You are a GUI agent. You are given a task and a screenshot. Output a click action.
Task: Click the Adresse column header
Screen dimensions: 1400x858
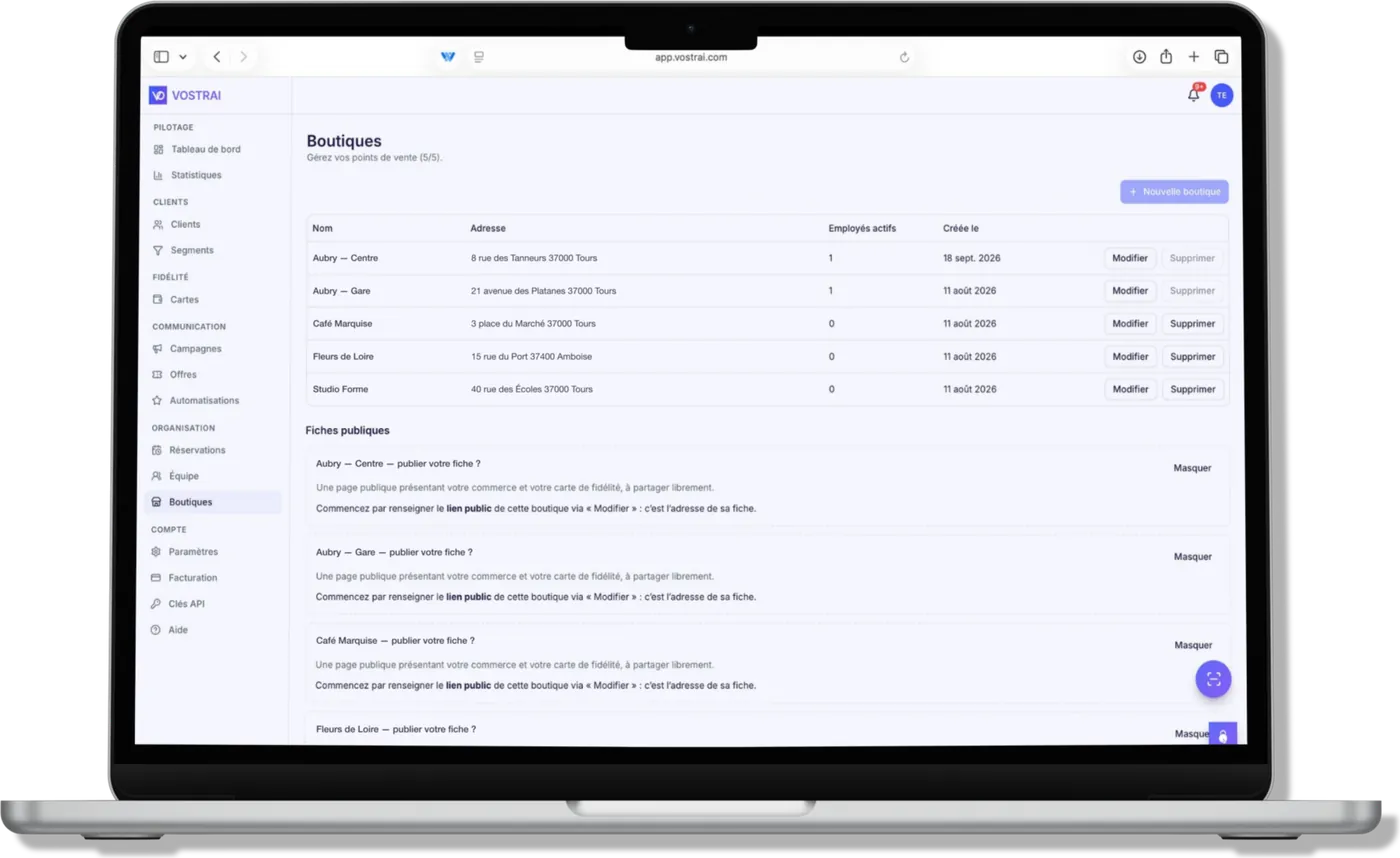click(x=488, y=229)
